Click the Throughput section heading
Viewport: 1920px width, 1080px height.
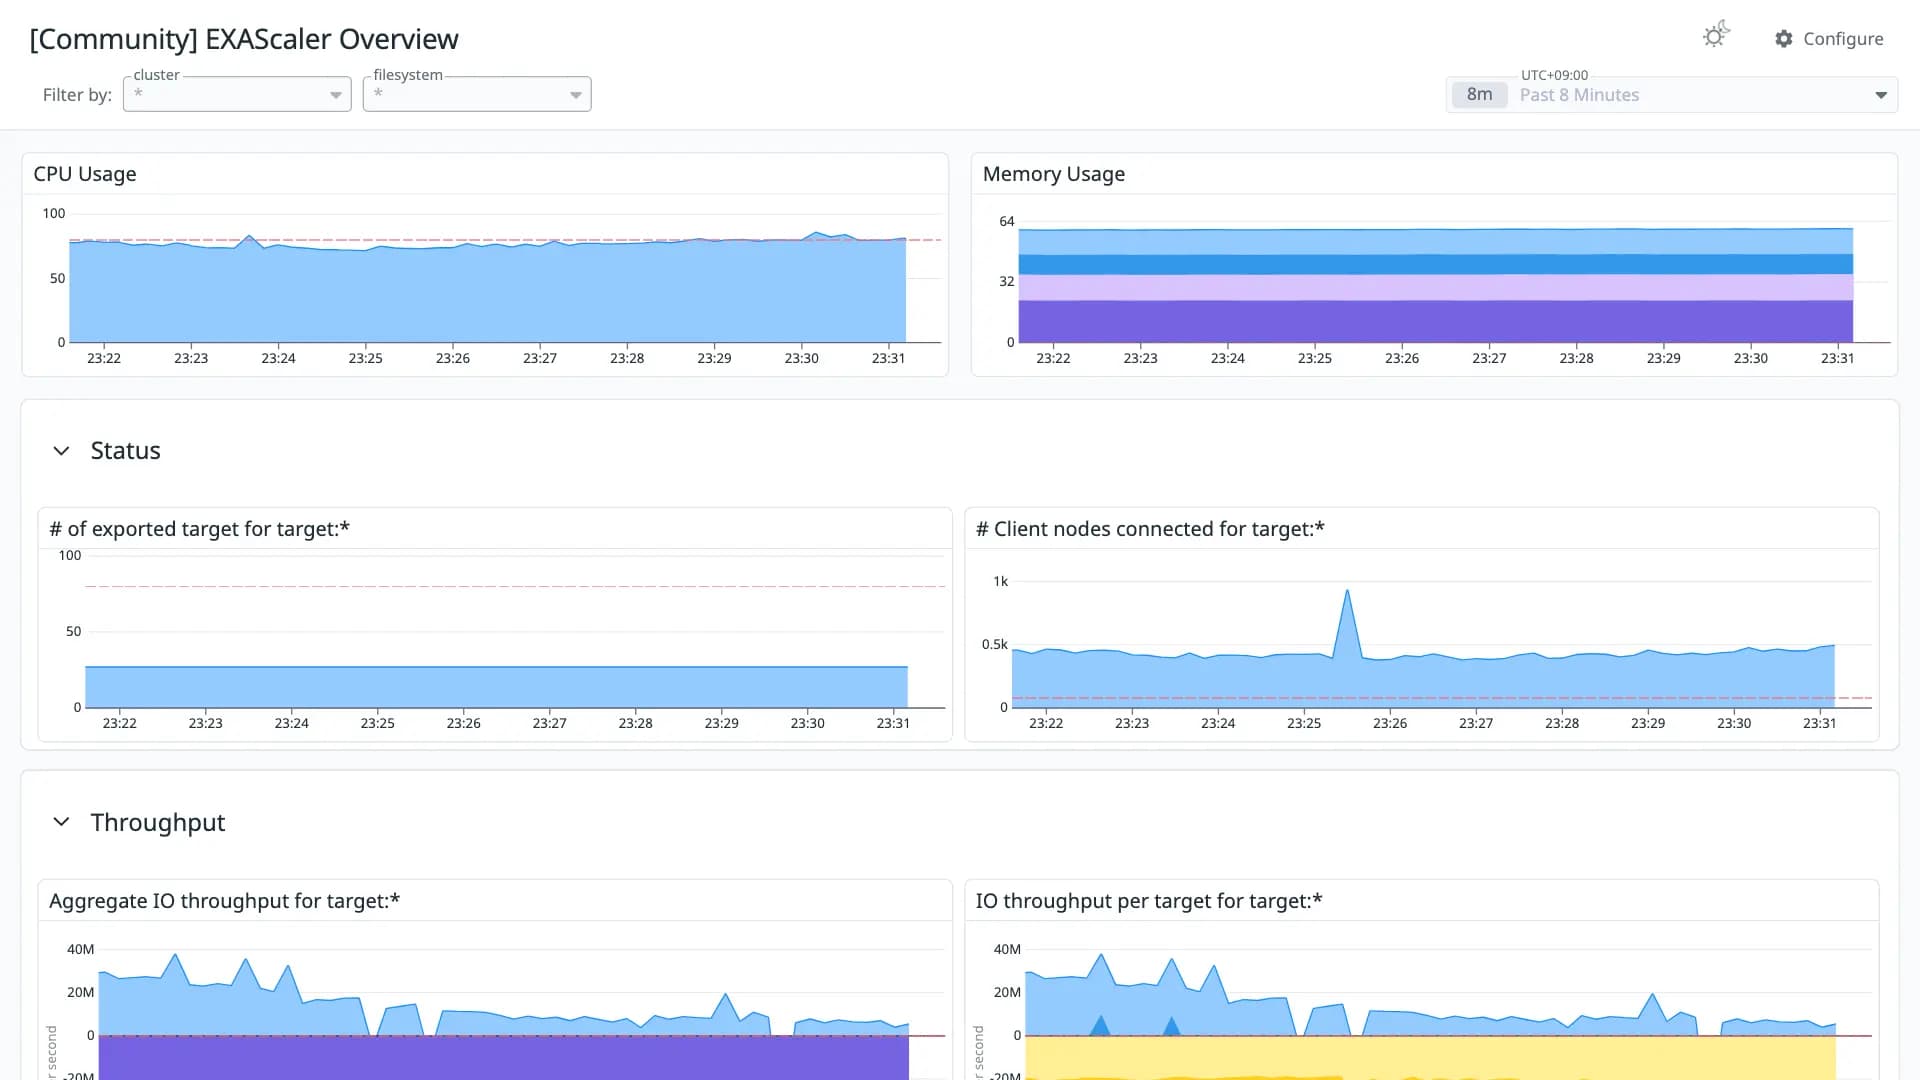tap(158, 822)
